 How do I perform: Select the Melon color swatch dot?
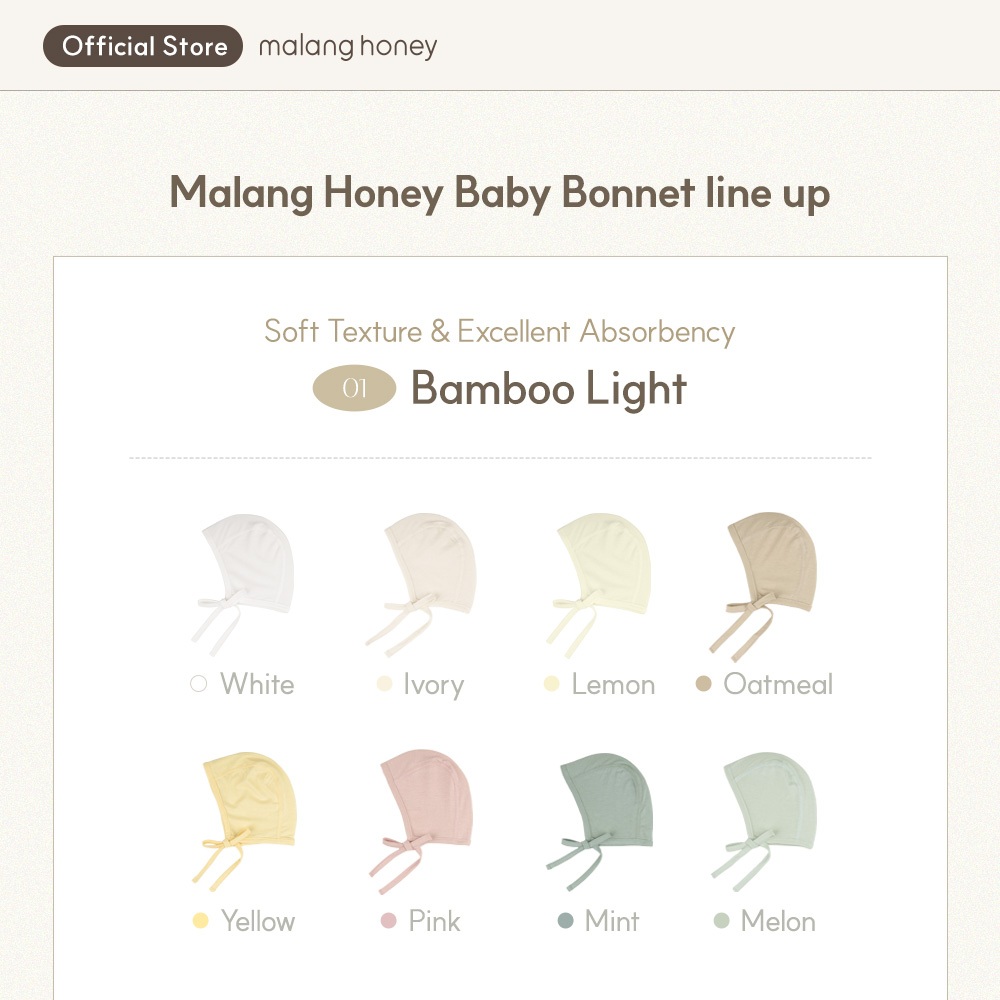pos(721,920)
